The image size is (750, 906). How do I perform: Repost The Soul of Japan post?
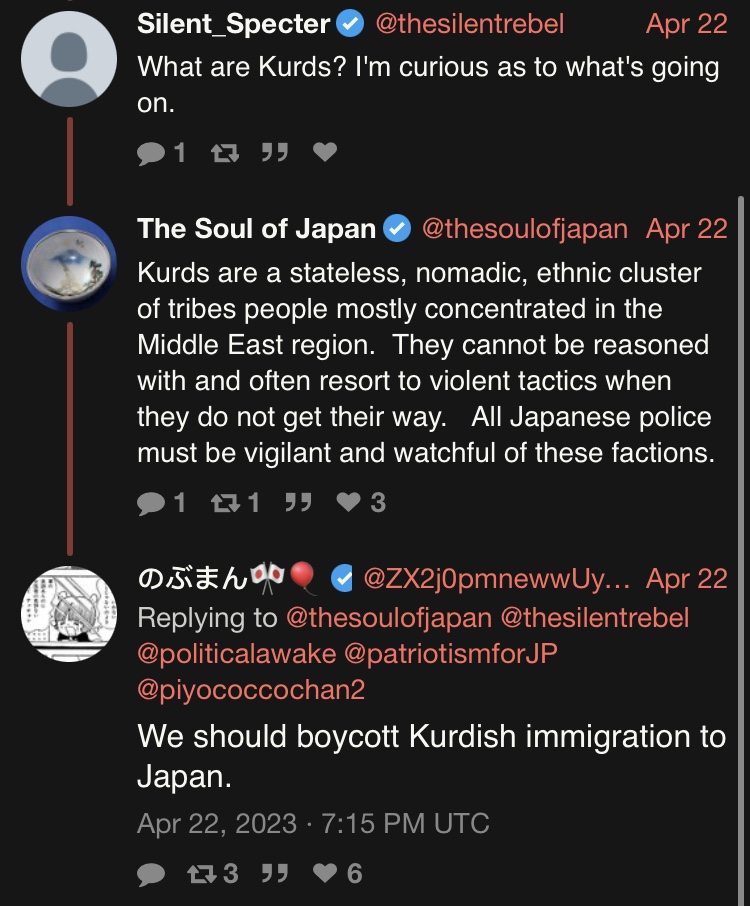click(225, 502)
